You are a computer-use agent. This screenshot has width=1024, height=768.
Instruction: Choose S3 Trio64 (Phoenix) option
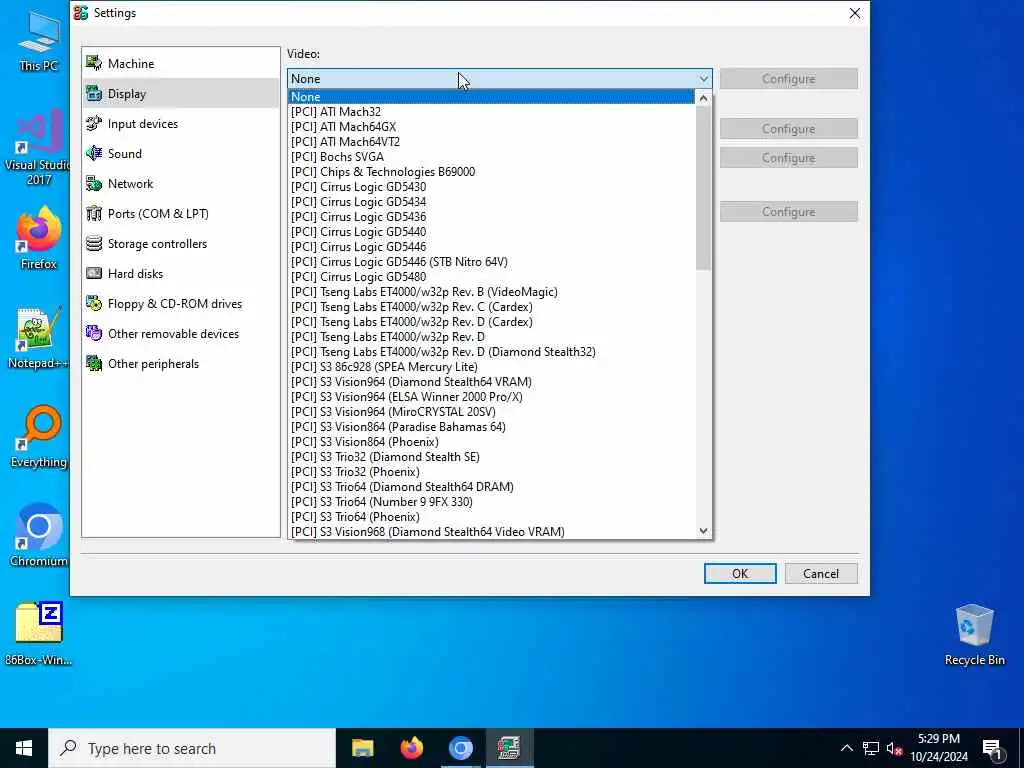491,517
